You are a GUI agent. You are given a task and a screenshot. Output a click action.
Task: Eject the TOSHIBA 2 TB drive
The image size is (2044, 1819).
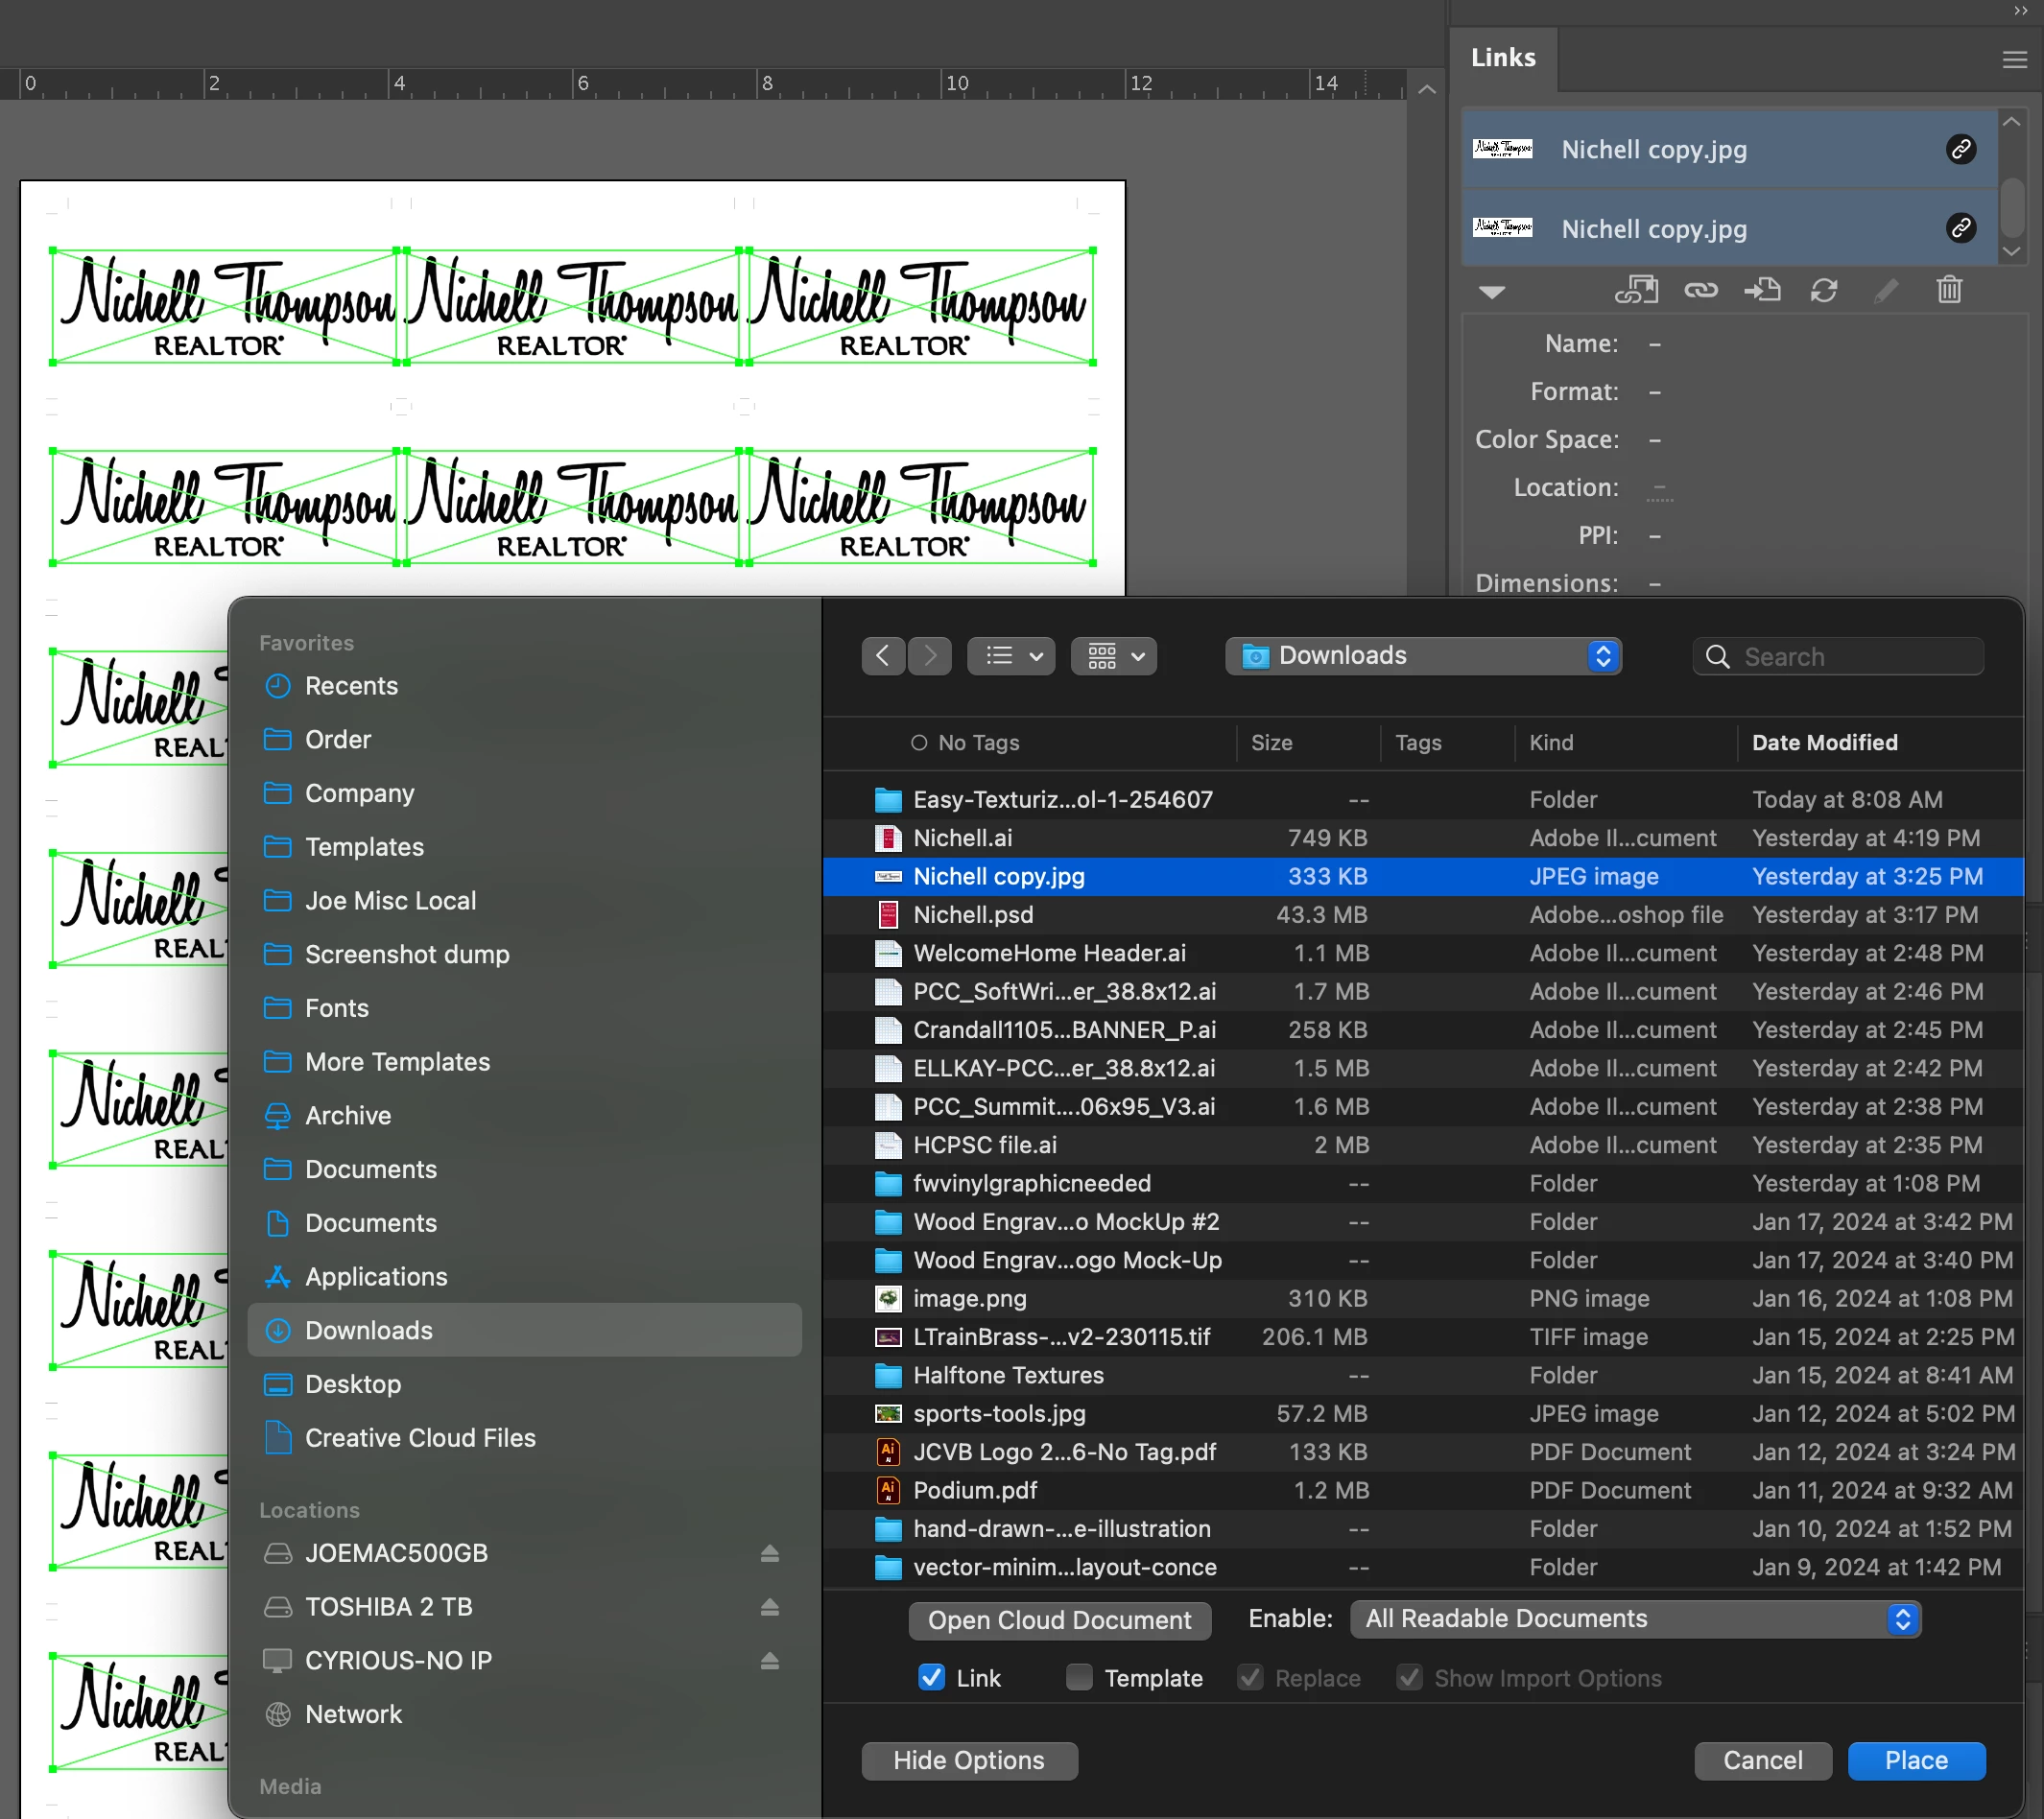pyautogui.click(x=769, y=1607)
